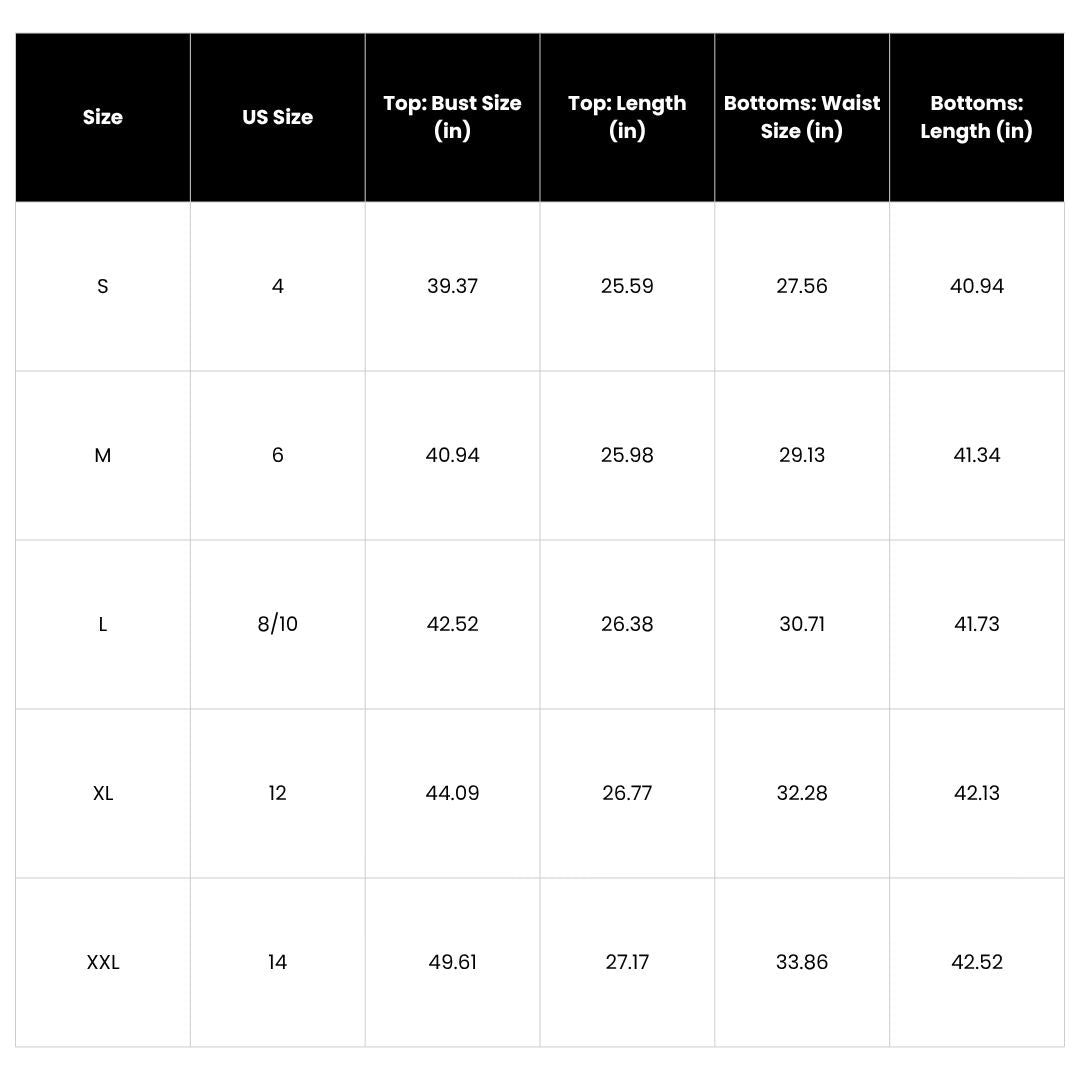Viewport: 1080px width, 1080px height.
Task: Click the US Size column header
Action: [x=278, y=117]
